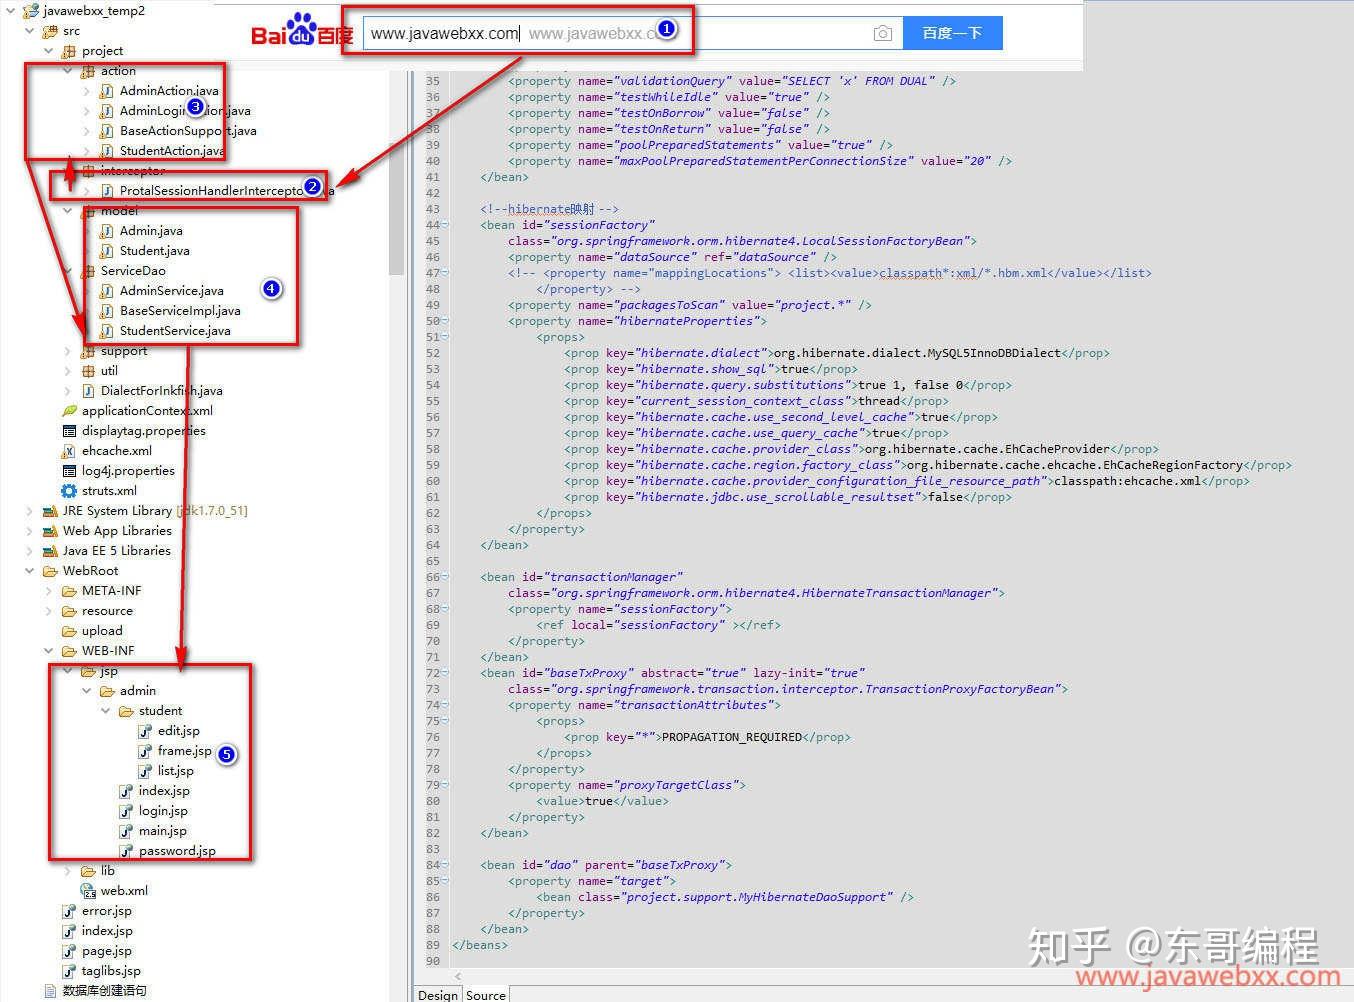
Task: Collapse the project package
Action: pos(49,51)
